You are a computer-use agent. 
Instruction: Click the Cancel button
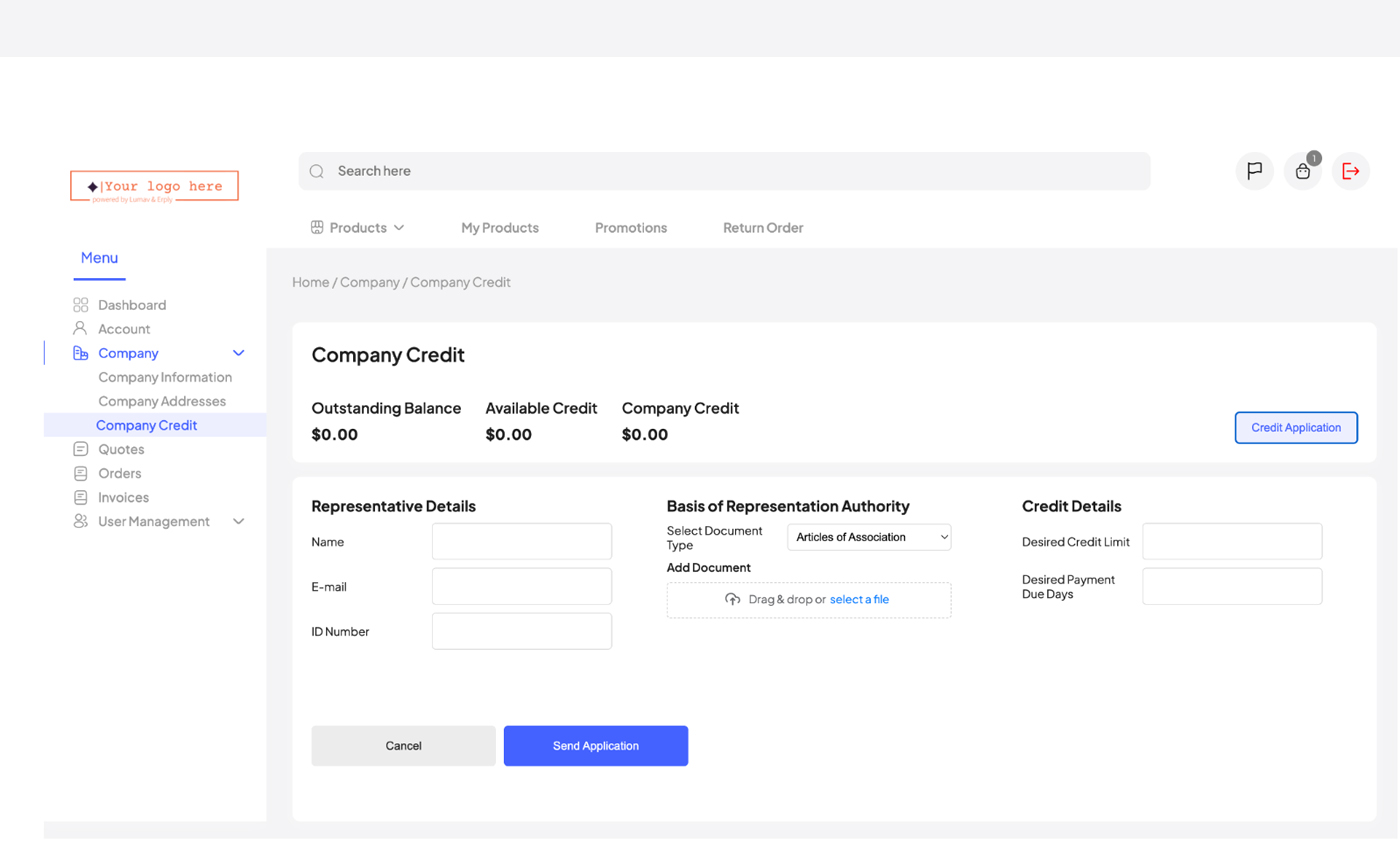403,746
